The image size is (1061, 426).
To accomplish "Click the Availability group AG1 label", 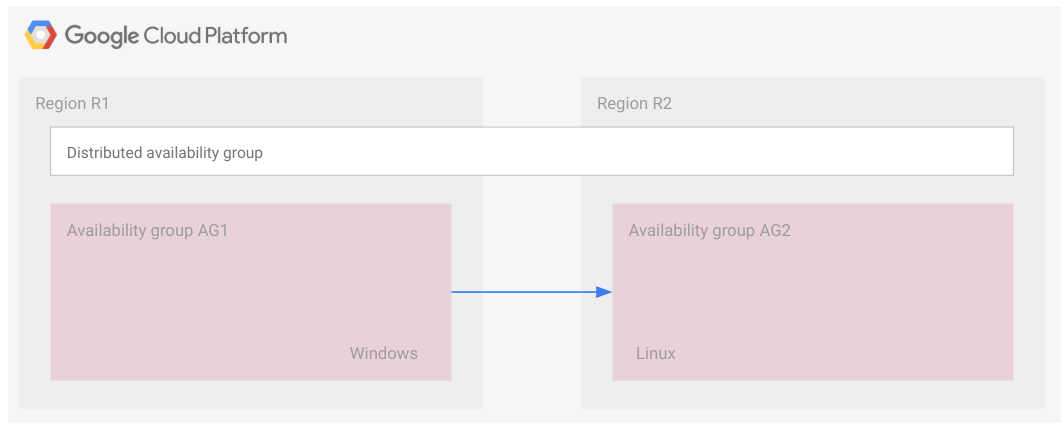I will (x=148, y=230).
